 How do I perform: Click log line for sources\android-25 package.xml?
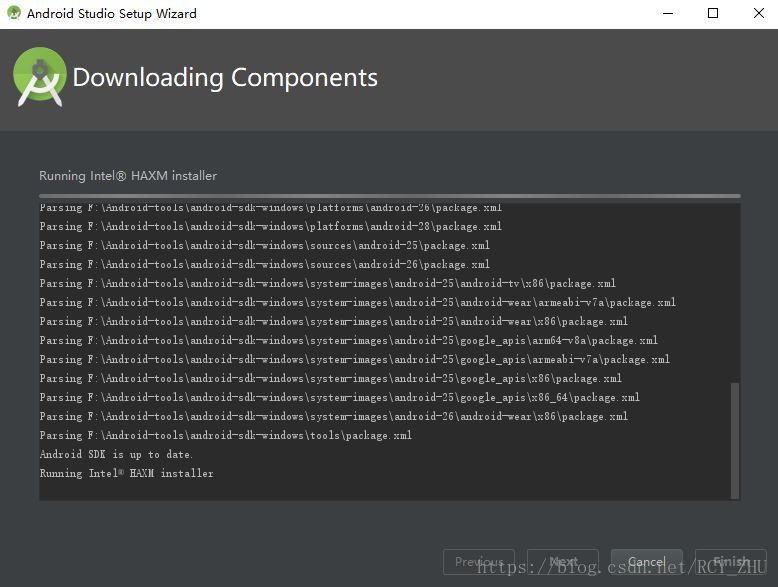[264, 245]
